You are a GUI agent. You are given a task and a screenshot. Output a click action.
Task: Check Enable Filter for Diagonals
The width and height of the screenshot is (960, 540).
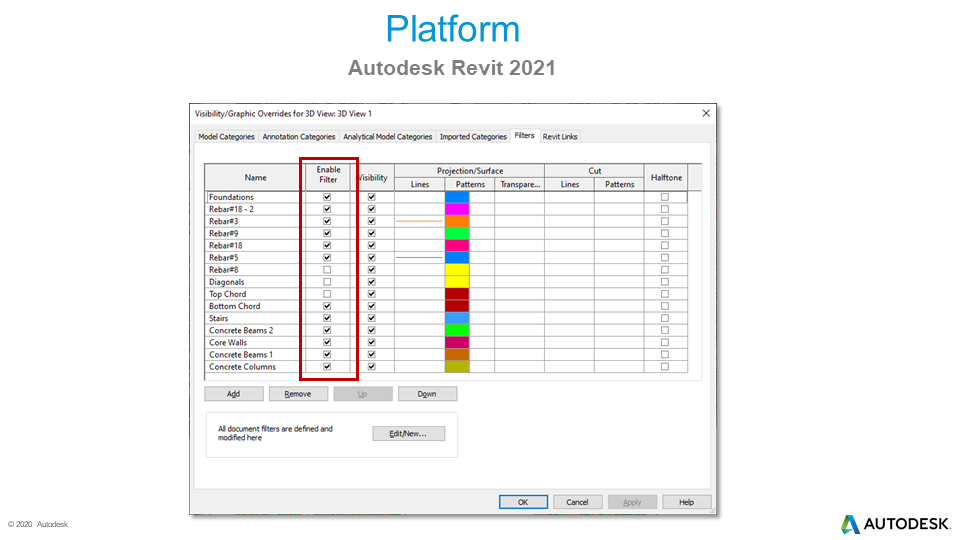(327, 282)
